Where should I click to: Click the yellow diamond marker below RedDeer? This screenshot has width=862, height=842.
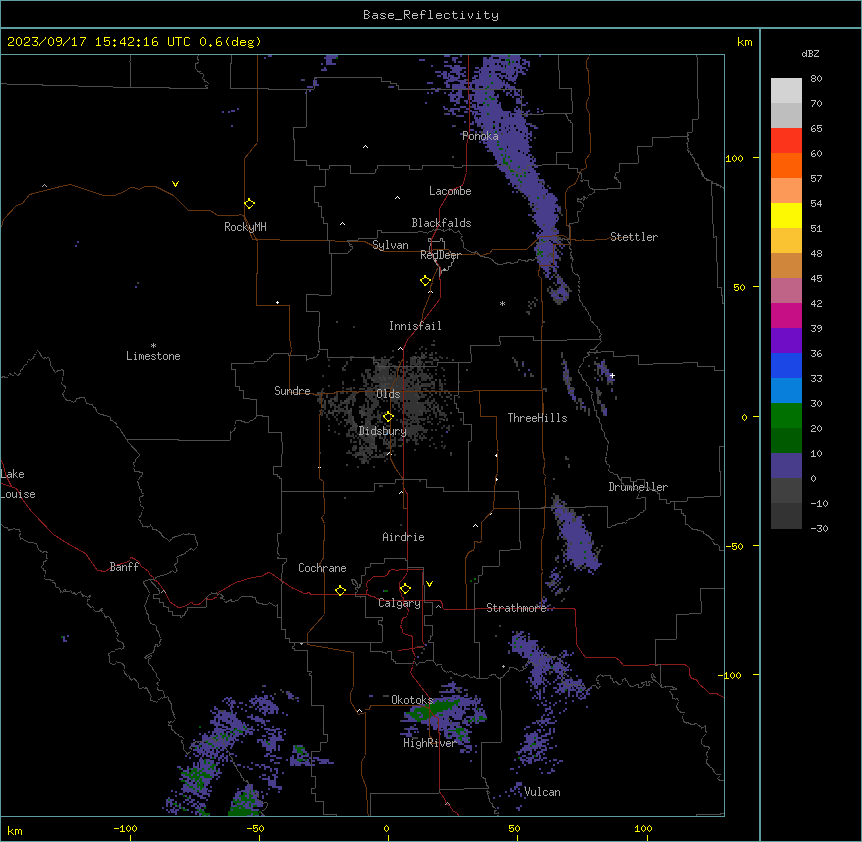point(425,281)
